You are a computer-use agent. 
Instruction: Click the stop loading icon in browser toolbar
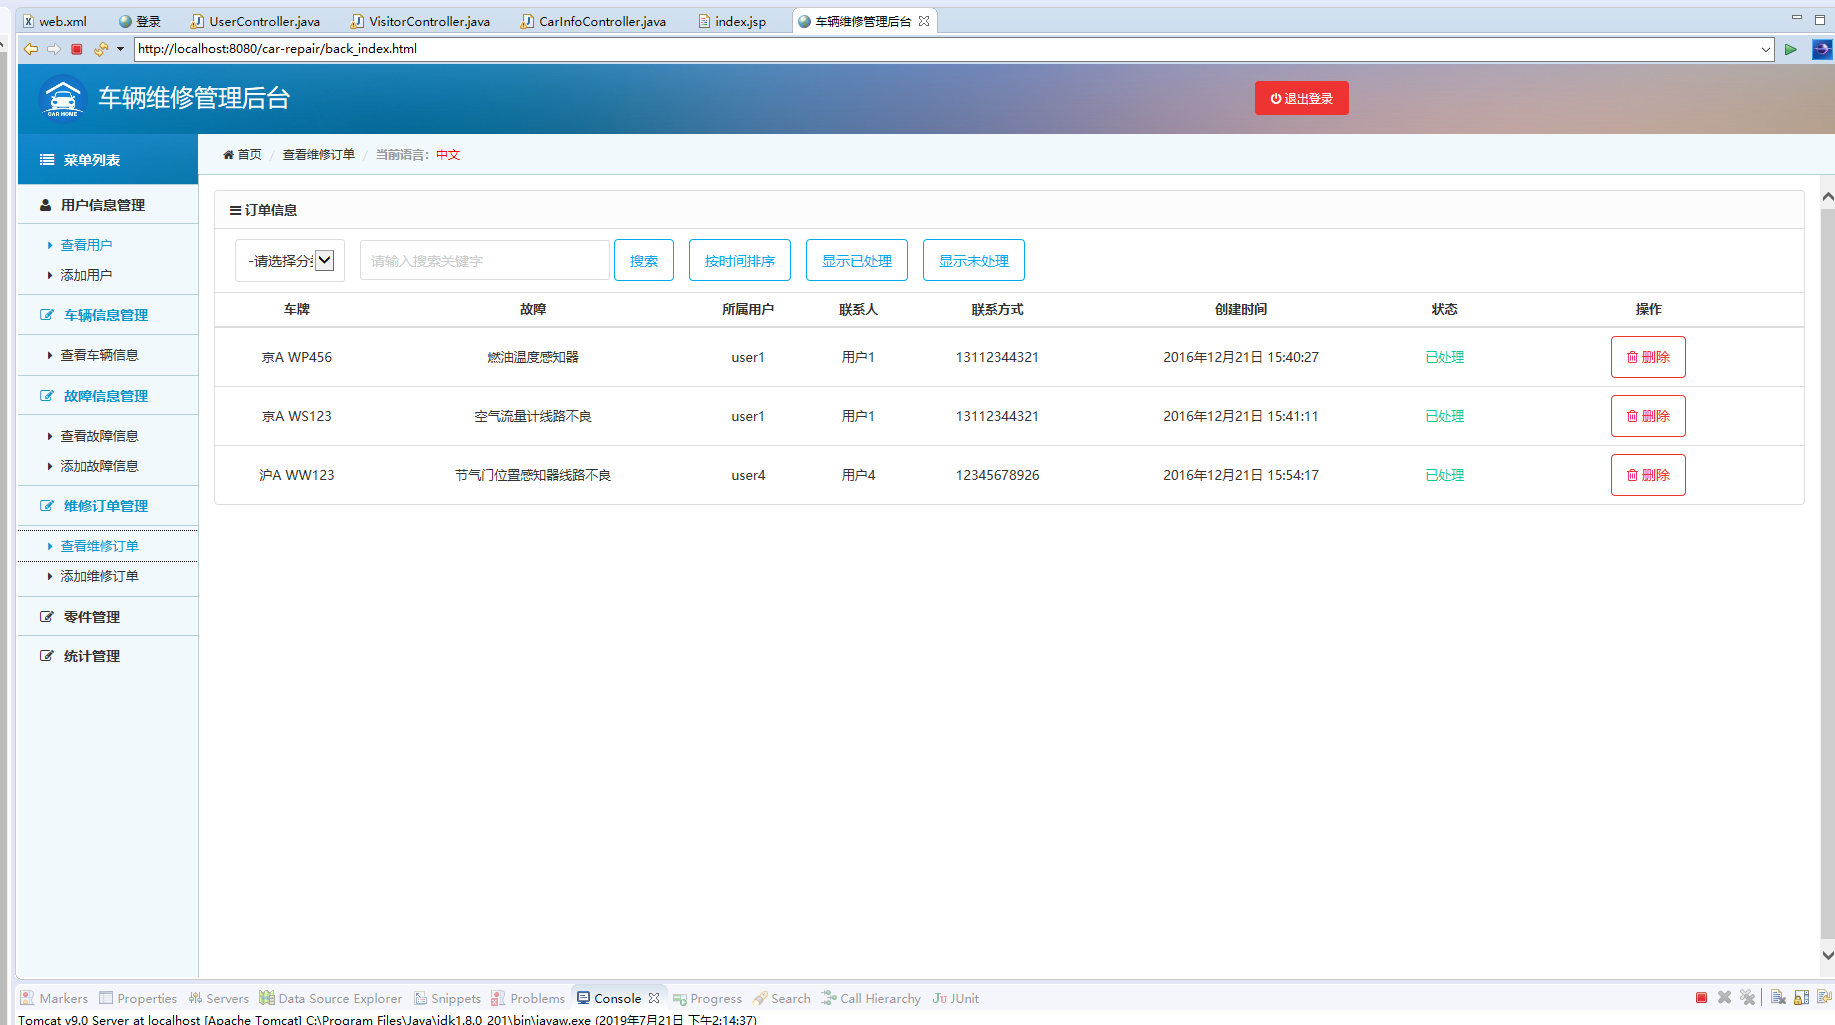pyautogui.click(x=76, y=48)
